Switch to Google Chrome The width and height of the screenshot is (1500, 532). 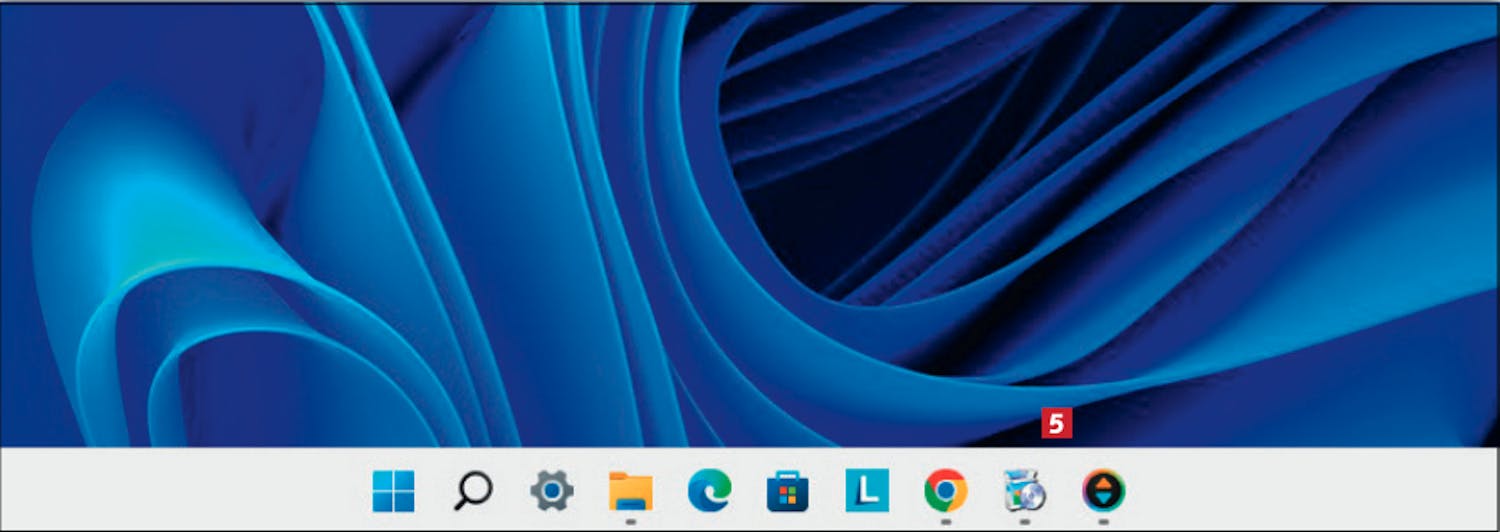945,491
